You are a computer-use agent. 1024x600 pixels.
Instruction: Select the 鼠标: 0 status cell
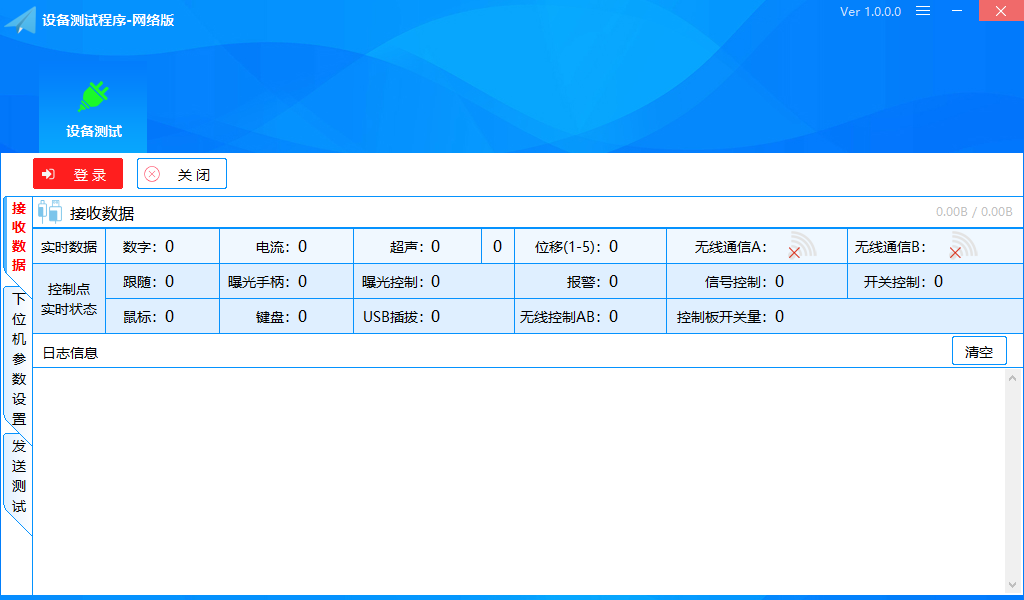click(x=163, y=317)
